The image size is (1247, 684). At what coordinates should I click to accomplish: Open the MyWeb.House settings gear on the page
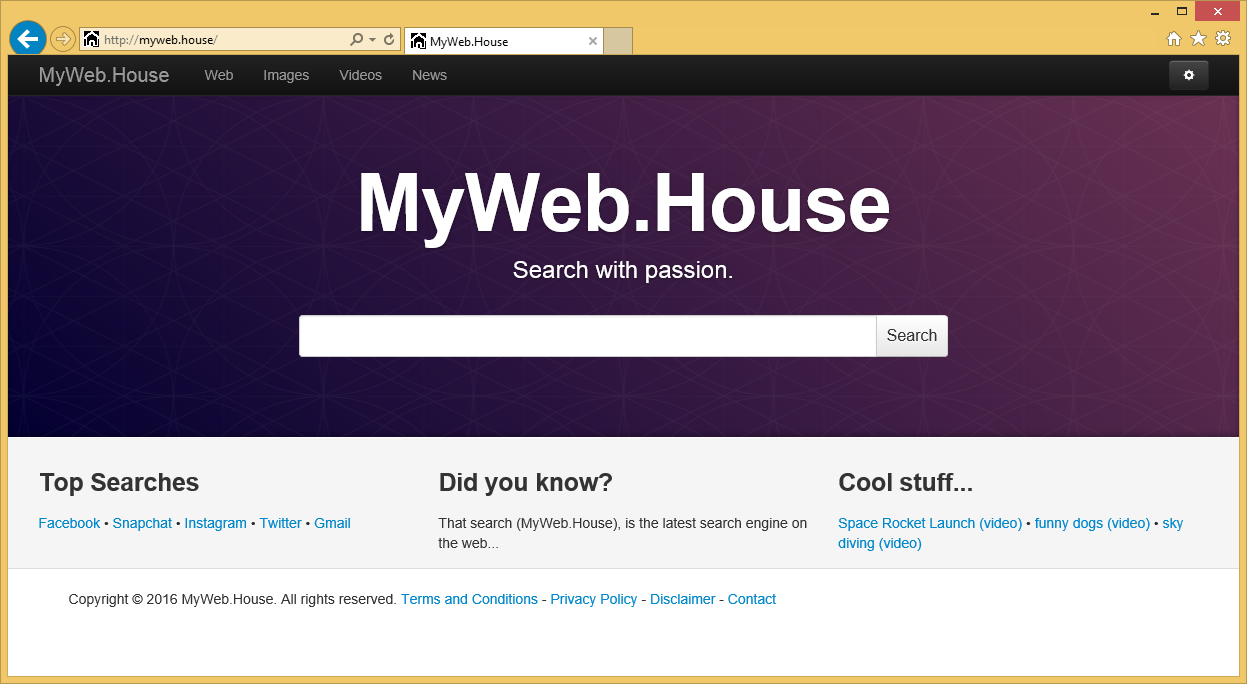click(1188, 75)
